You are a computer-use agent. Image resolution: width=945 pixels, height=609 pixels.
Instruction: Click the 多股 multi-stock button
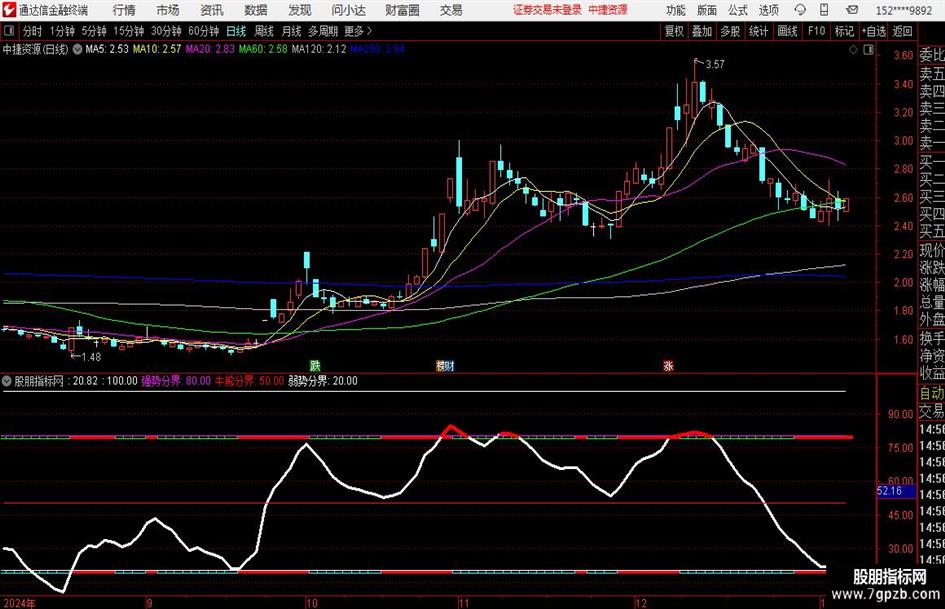[x=730, y=31]
